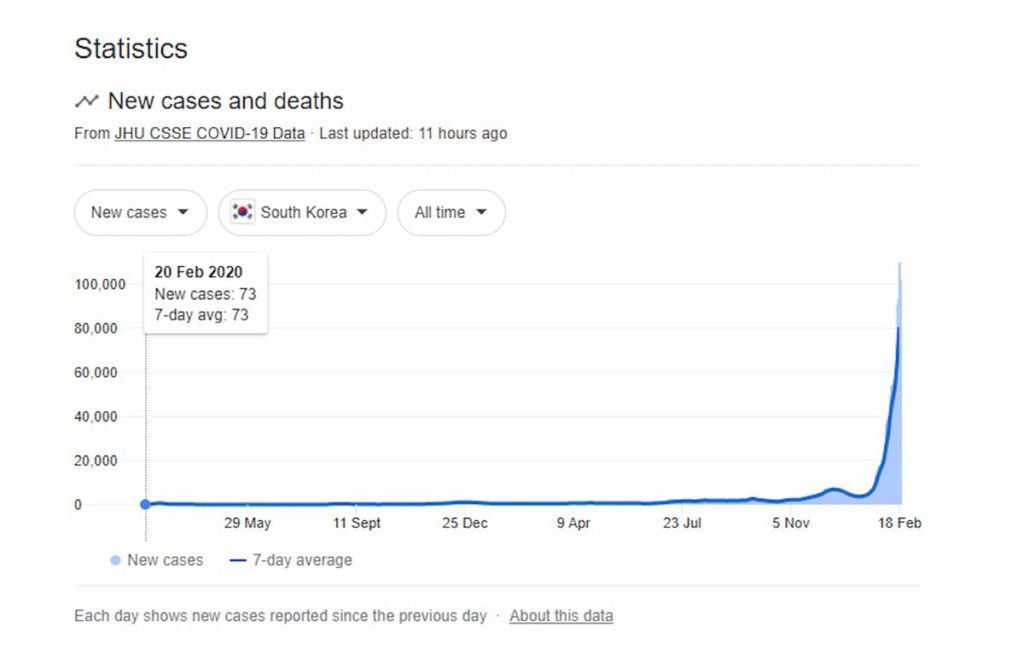Click the 20 Feb 2020 tooltip box
The width and height of the screenshot is (1024, 655).
pyautogui.click(x=205, y=293)
